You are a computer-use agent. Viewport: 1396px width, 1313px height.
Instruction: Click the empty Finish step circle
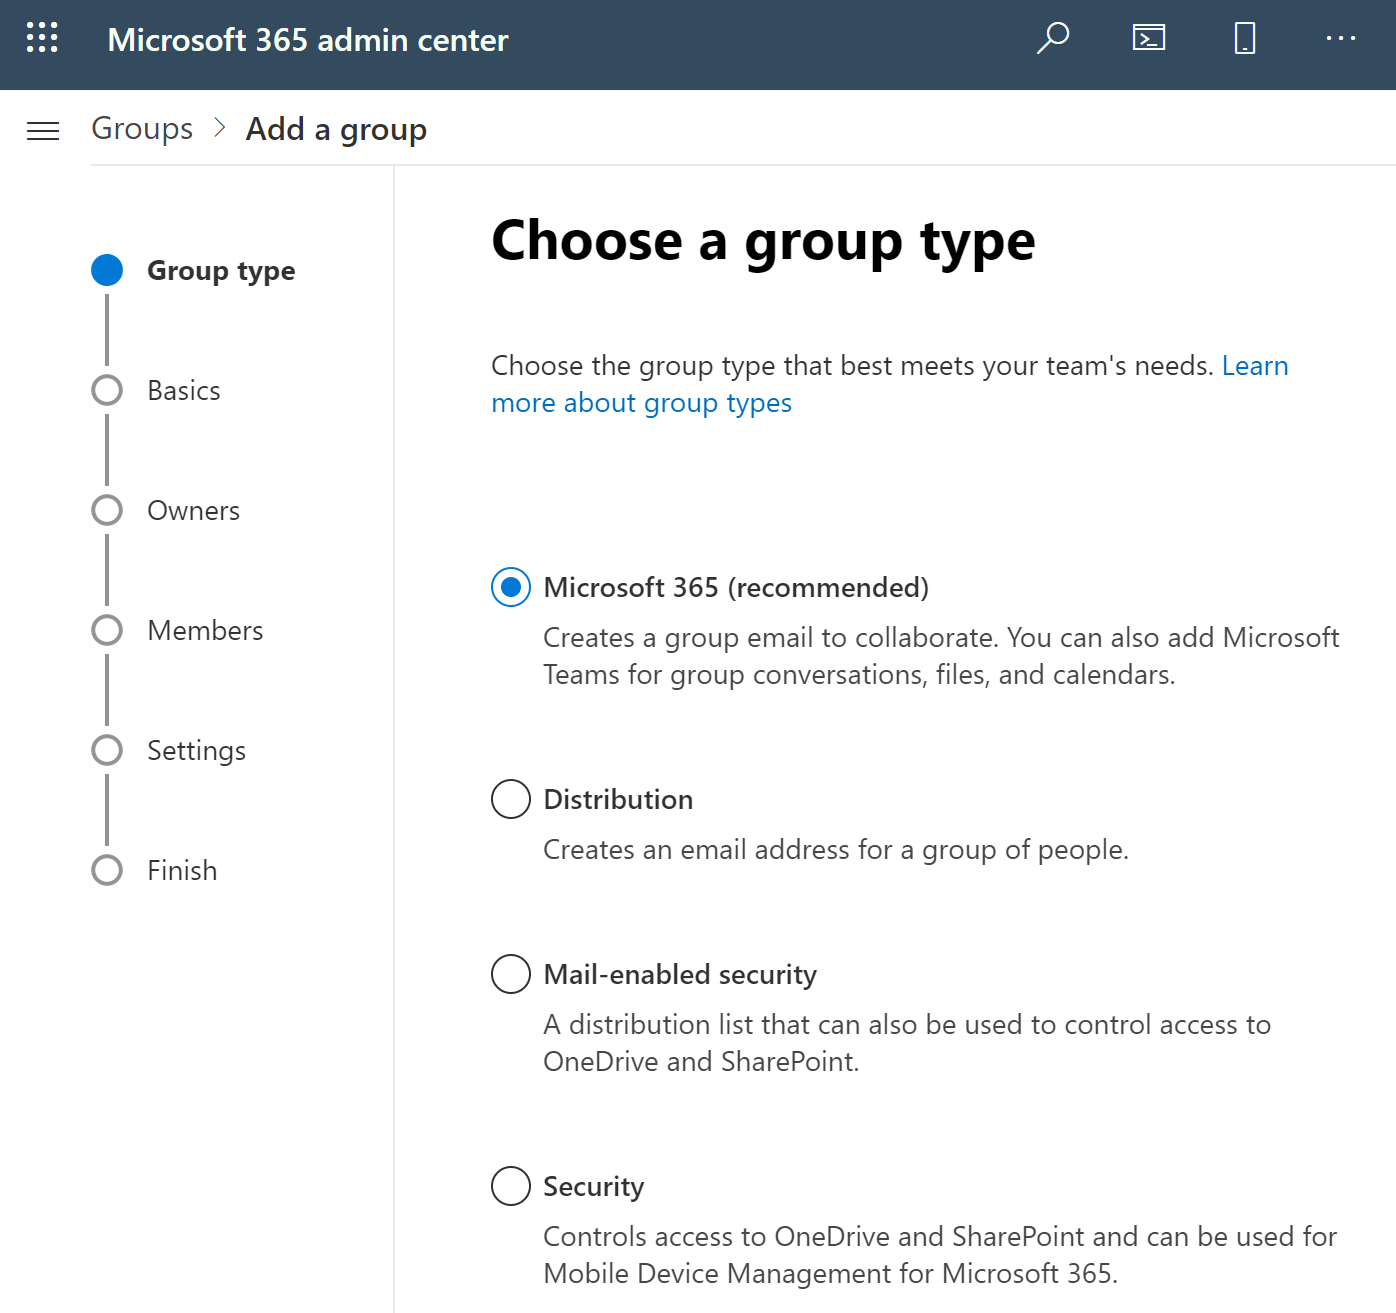click(107, 870)
